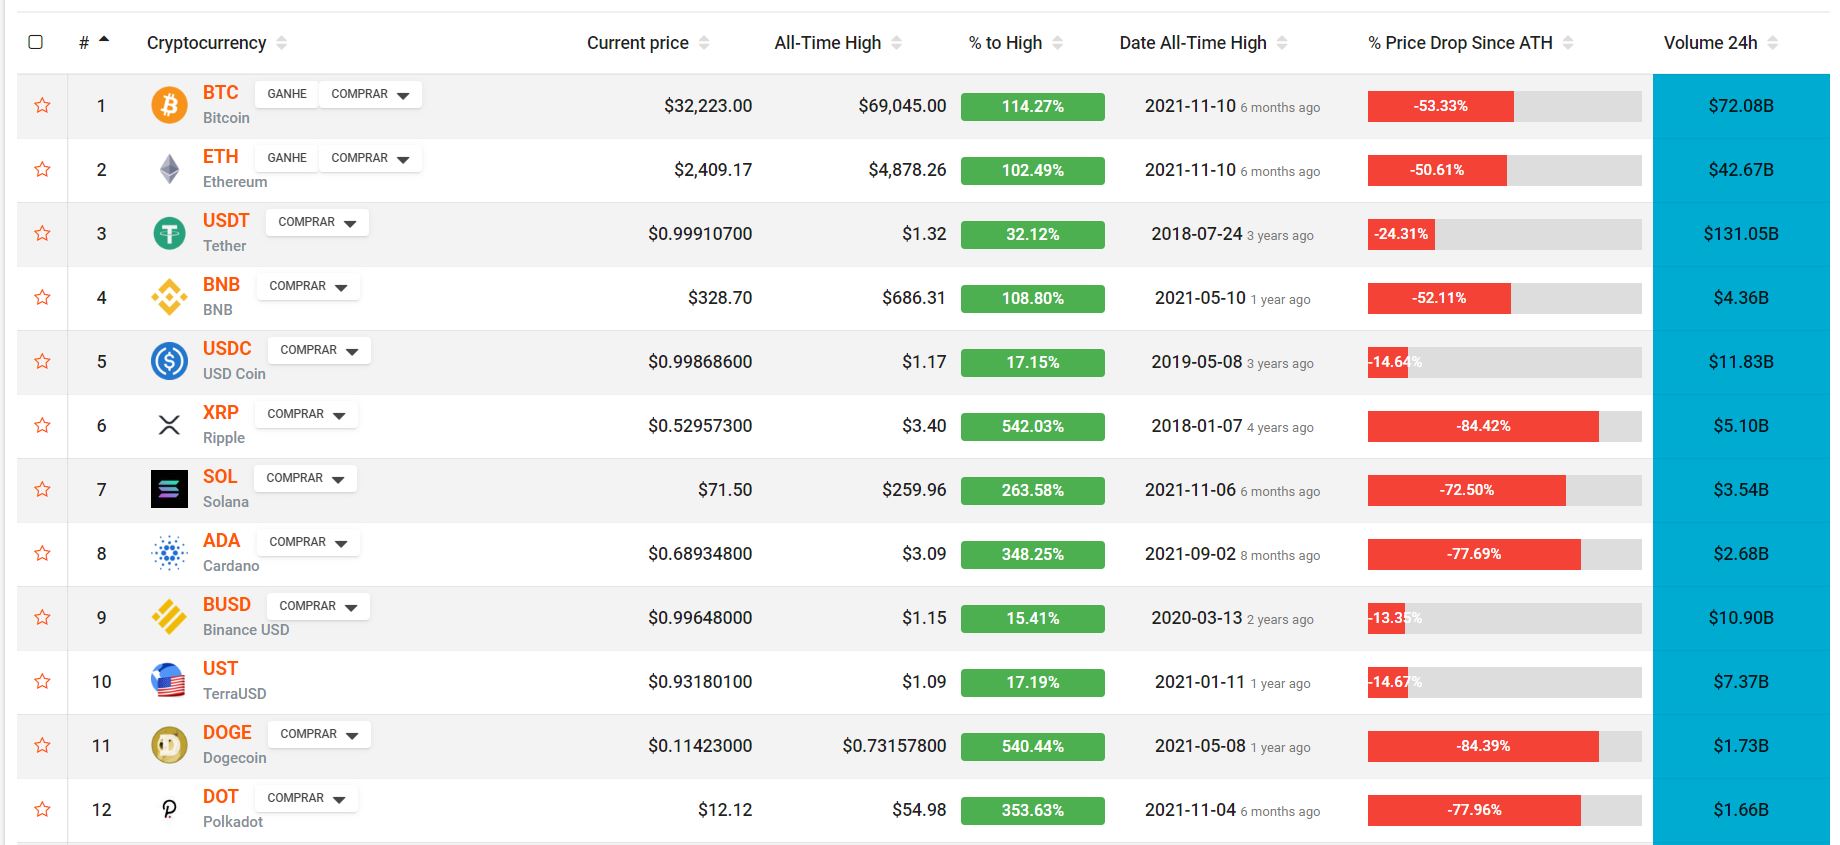Open the COMPRAR dropdown for DOT
1840x845 pixels.
[x=306, y=798]
